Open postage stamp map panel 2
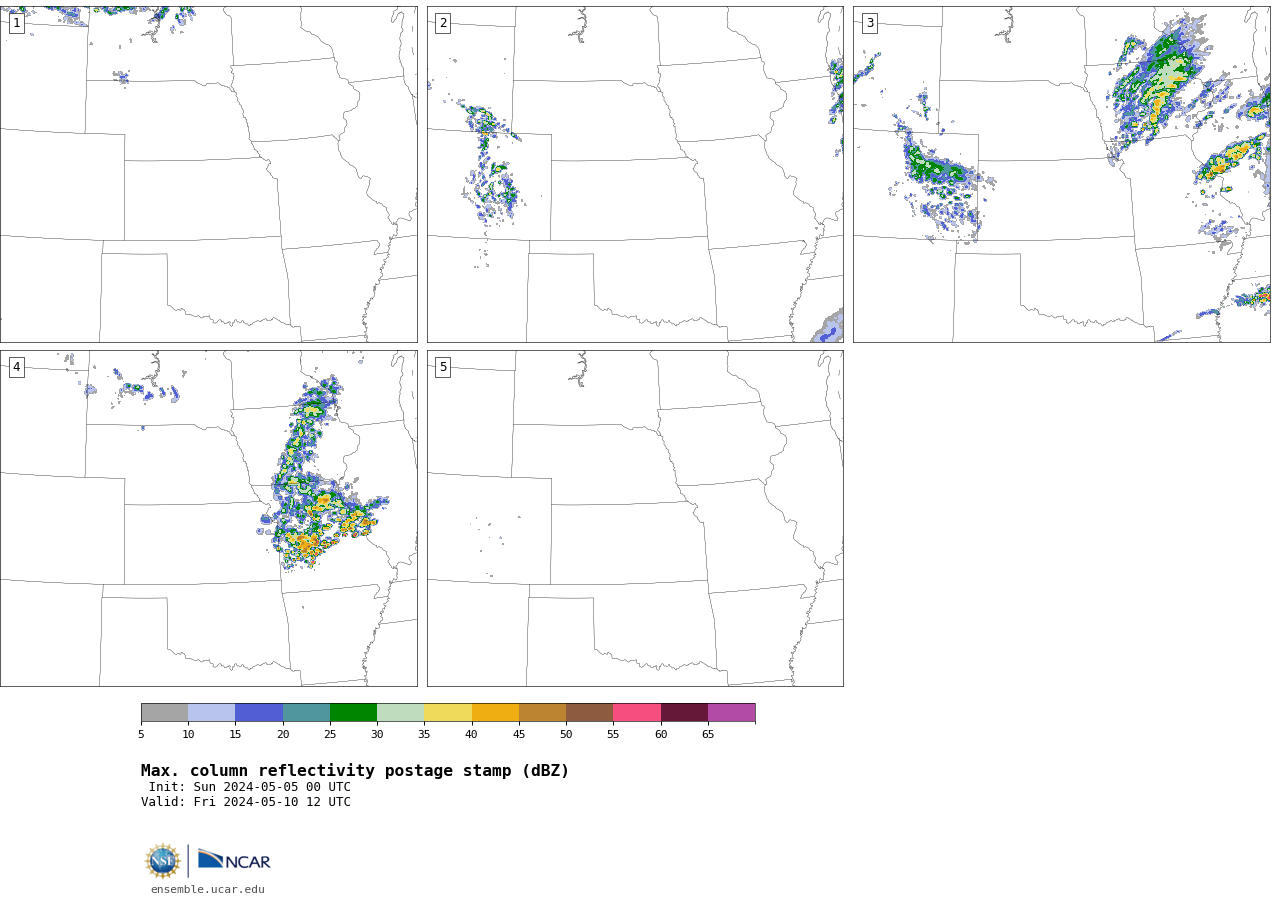 [x=635, y=174]
